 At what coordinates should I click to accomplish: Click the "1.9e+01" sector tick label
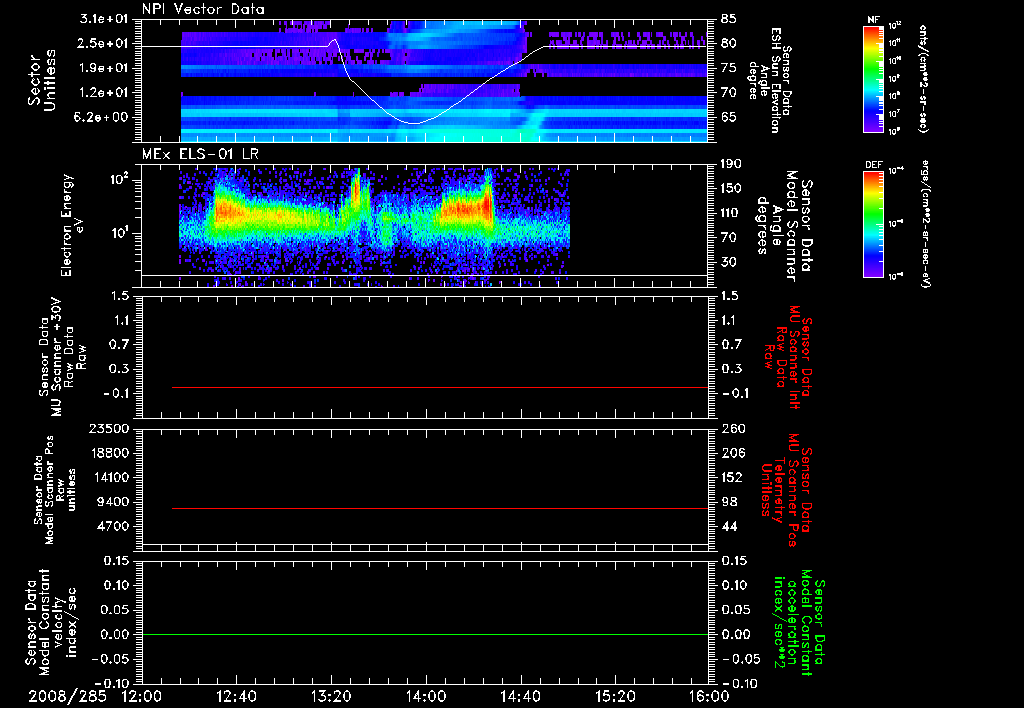tap(103, 68)
